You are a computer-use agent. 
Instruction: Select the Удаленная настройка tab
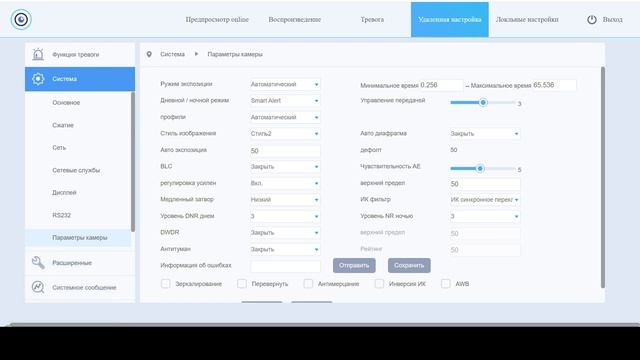pos(449,19)
